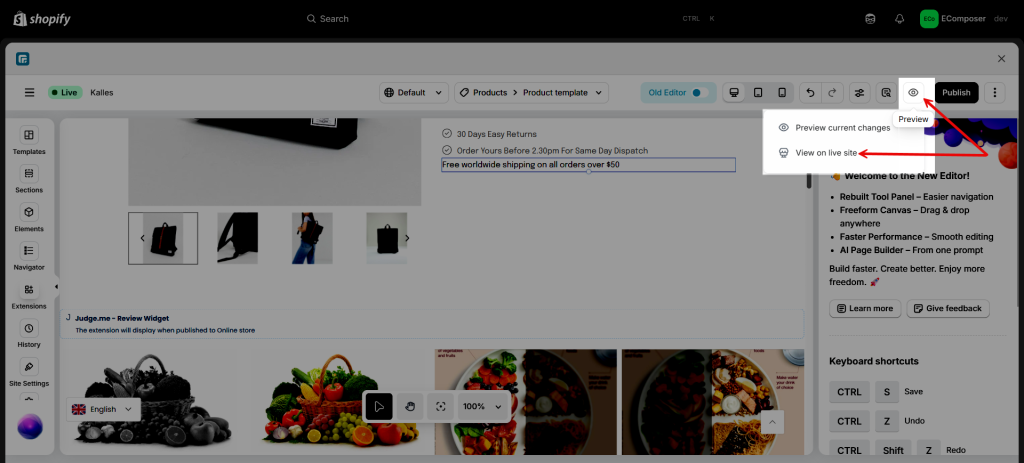Click the Give feedback button
1024x463 pixels.
click(x=948, y=308)
